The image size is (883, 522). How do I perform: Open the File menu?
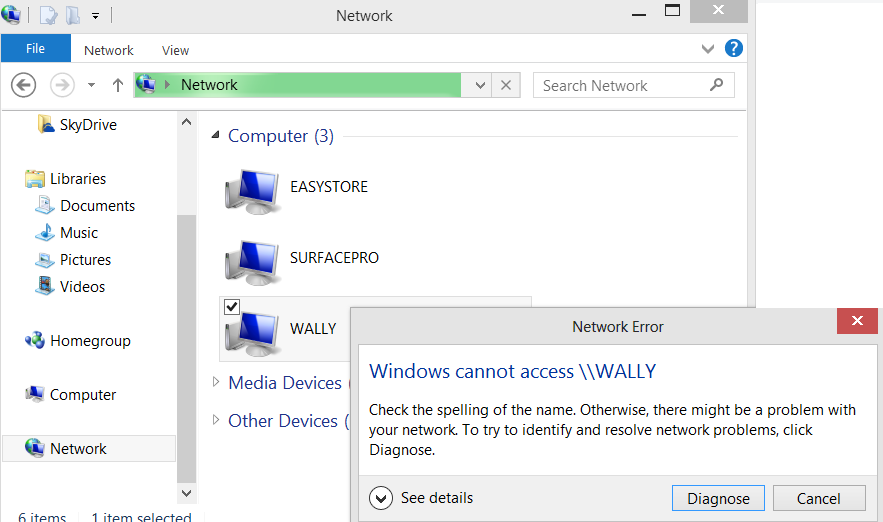pos(35,49)
